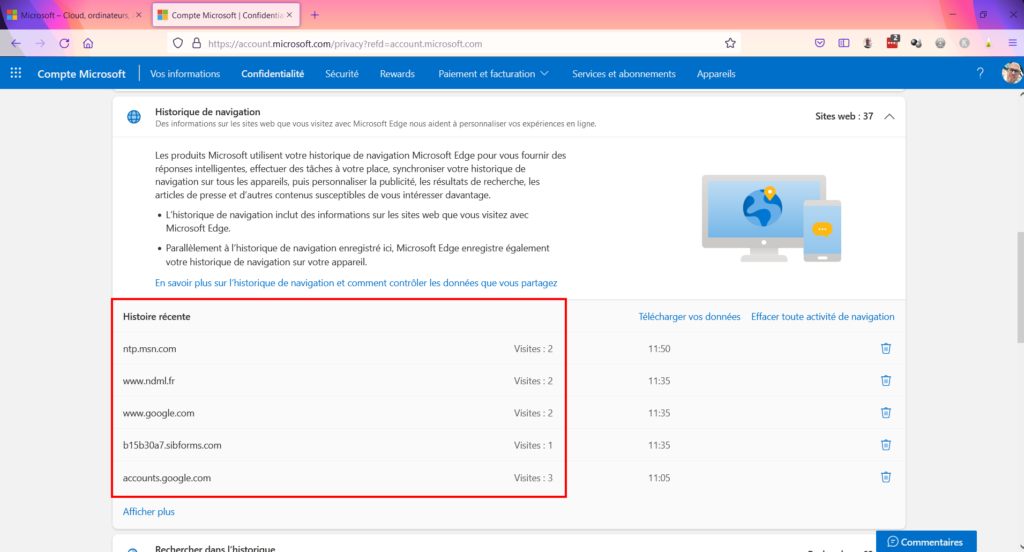Click Afficher plus to show more history

pyautogui.click(x=148, y=511)
